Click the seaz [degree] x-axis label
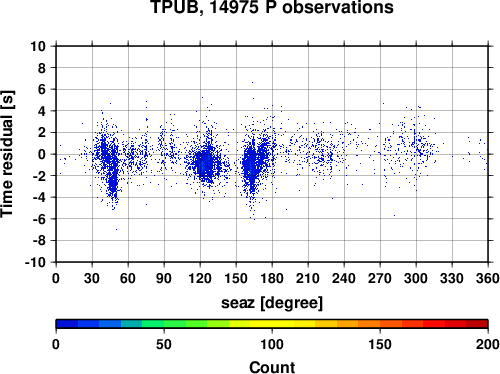 coord(272,303)
